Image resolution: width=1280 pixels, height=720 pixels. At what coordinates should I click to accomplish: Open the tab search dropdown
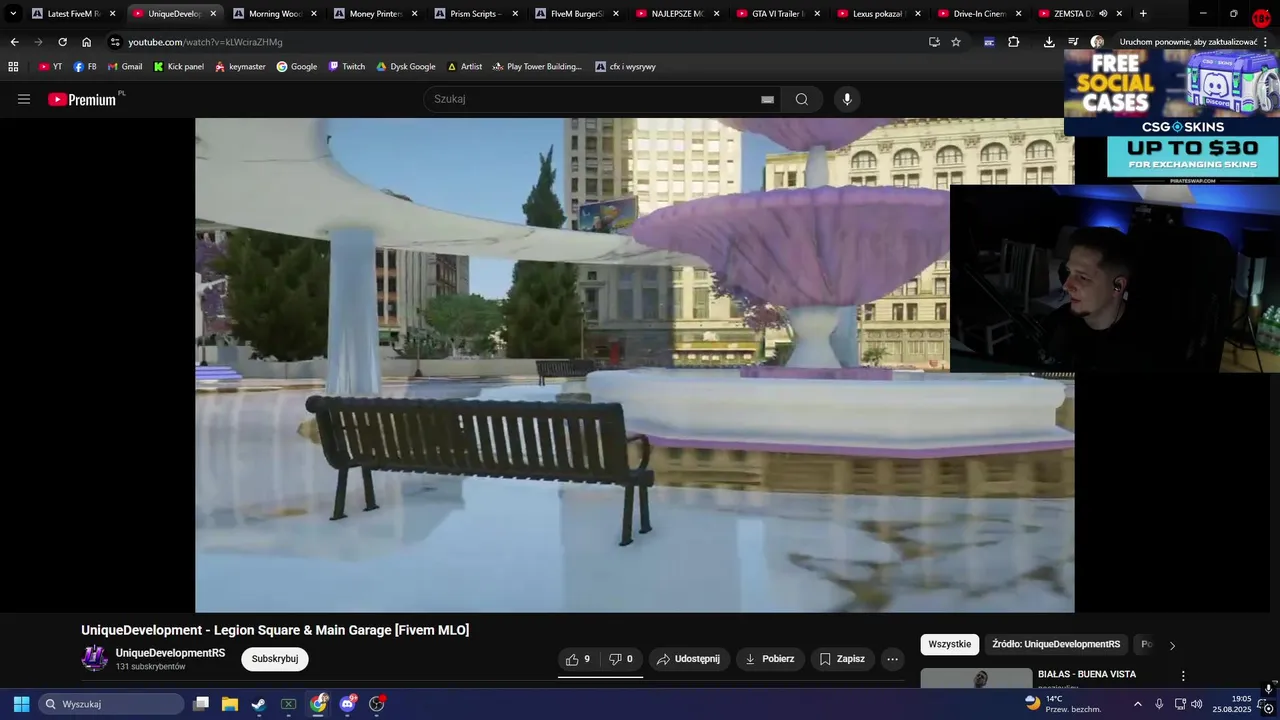pos(13,14)
